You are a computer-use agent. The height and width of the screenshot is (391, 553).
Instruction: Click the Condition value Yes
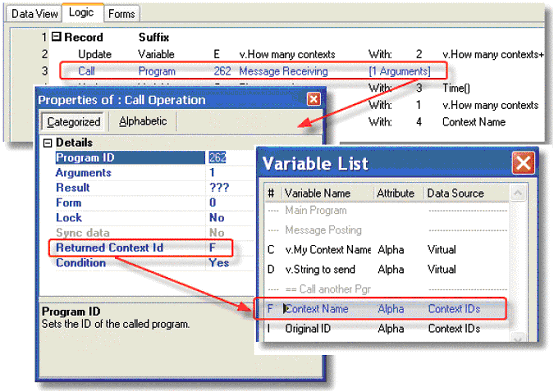click(x=219, y=263)
